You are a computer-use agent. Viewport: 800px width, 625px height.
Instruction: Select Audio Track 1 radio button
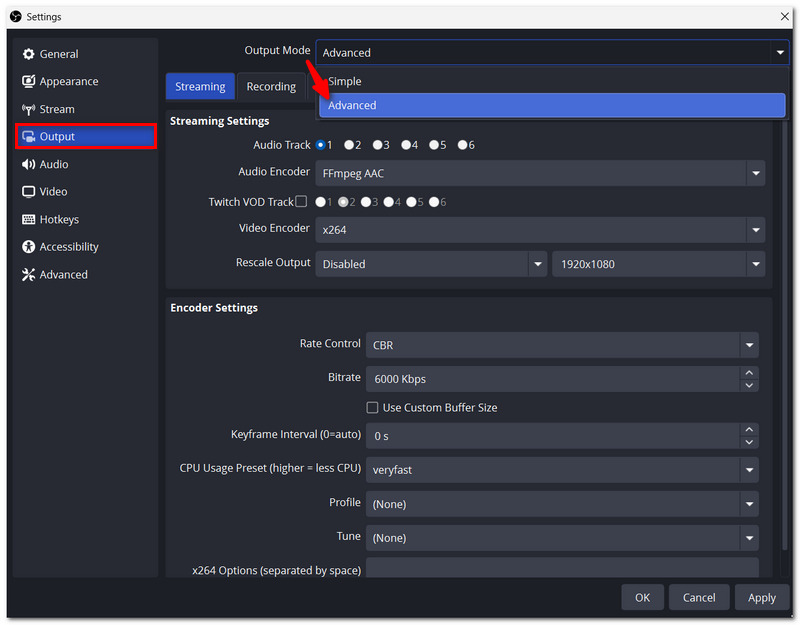320,145
